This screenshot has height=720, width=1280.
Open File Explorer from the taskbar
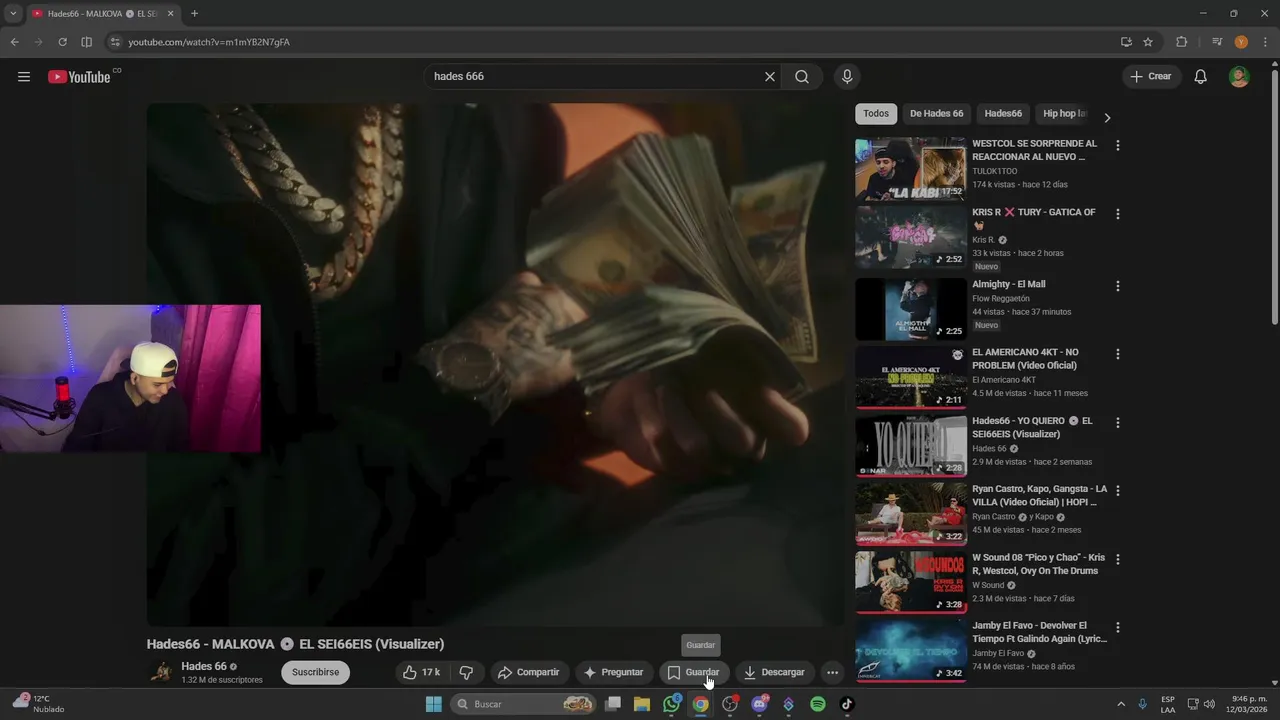pos(642,704)
